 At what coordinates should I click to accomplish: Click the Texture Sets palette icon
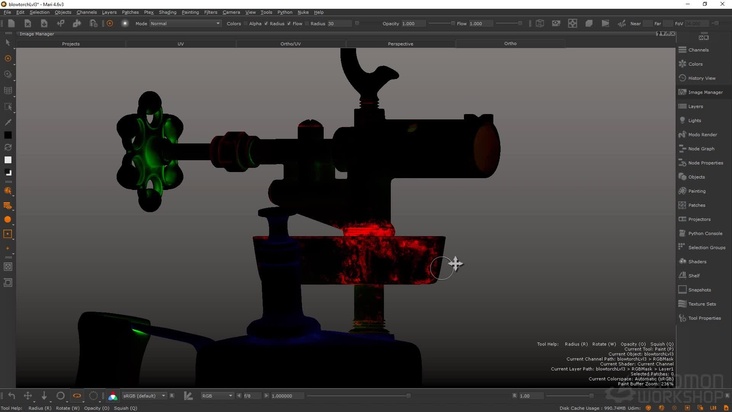pos(683,304)
